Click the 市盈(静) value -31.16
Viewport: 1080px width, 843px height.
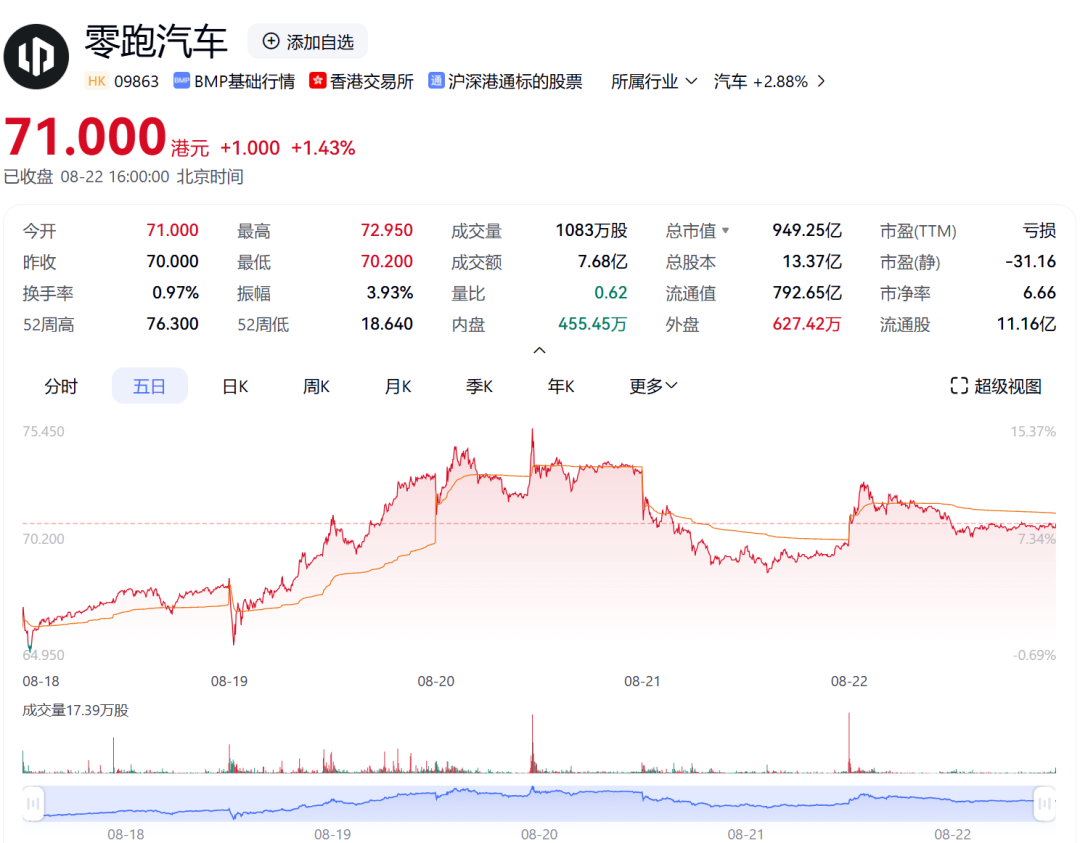[x=1030, y=262]
